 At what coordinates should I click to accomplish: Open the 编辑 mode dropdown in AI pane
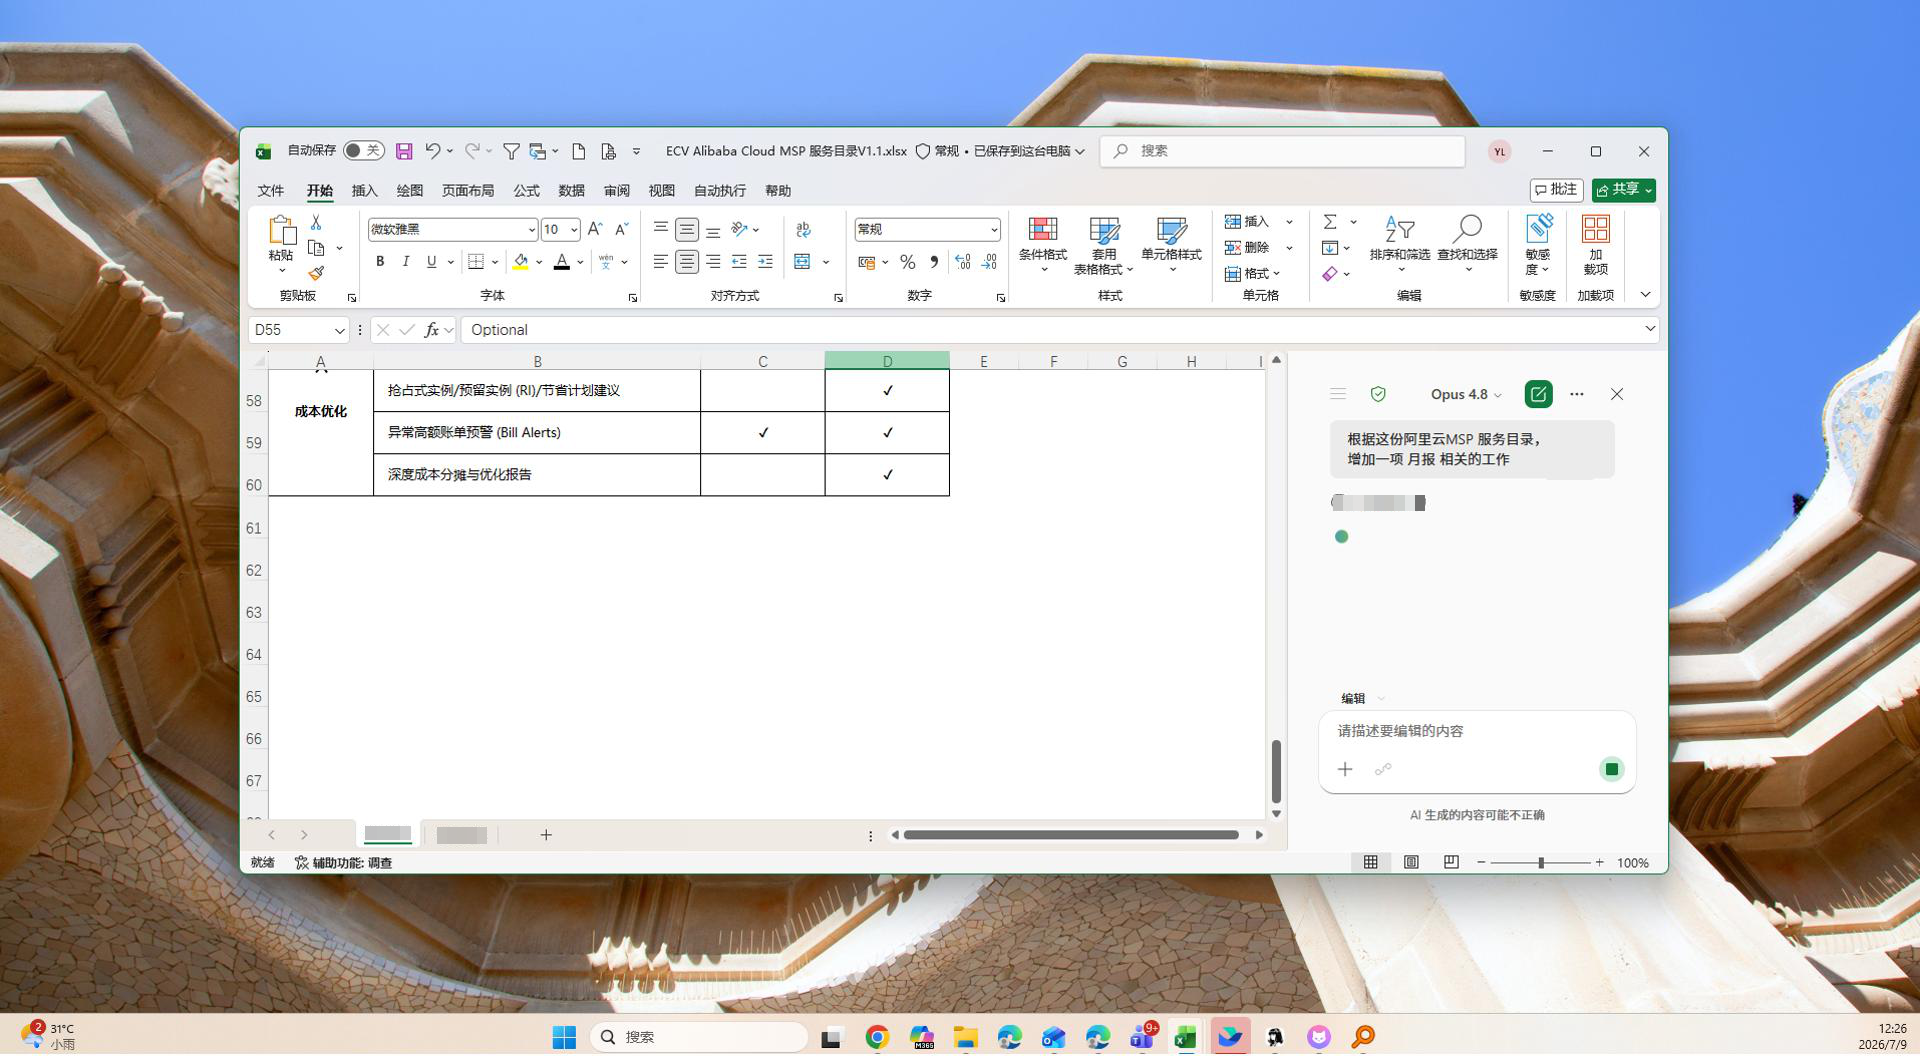point(1362,699)
